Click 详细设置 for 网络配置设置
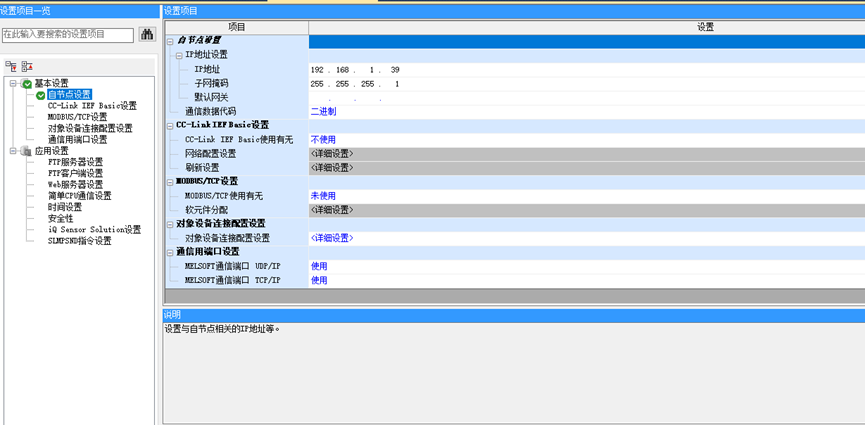Viewport: 865px width, 425px height. (332, 154)
